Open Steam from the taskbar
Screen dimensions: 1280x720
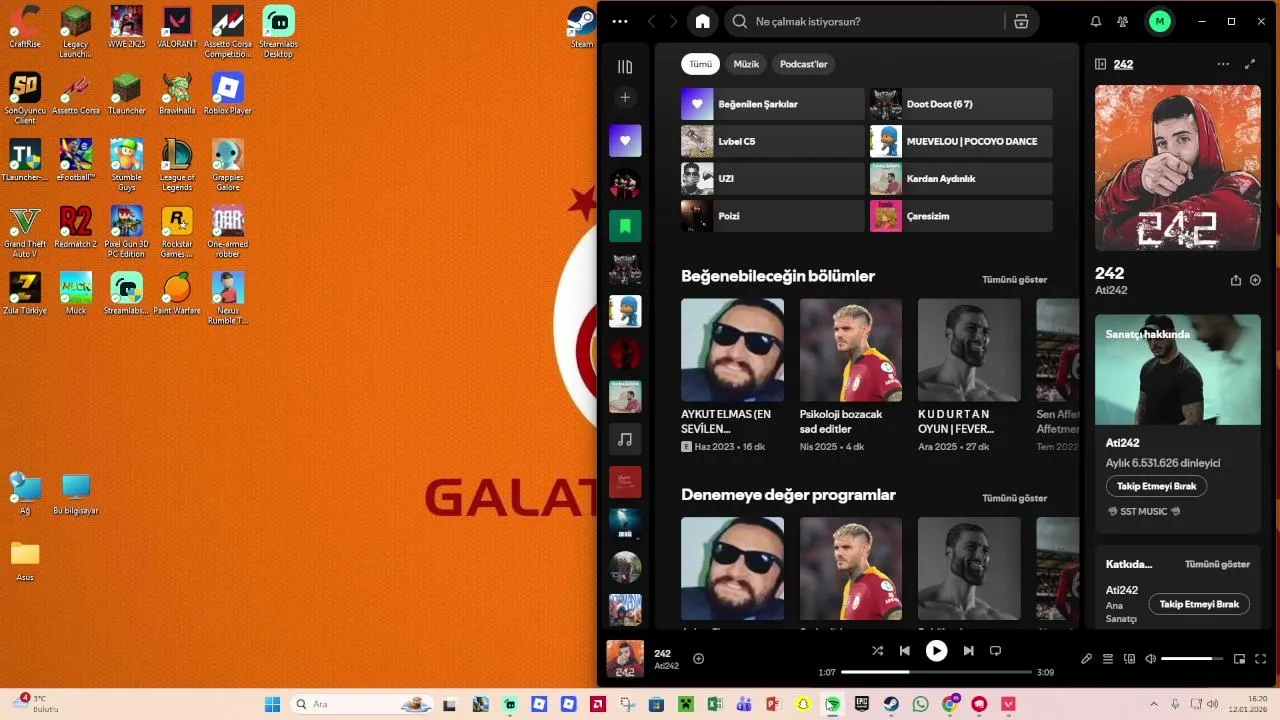891,704
